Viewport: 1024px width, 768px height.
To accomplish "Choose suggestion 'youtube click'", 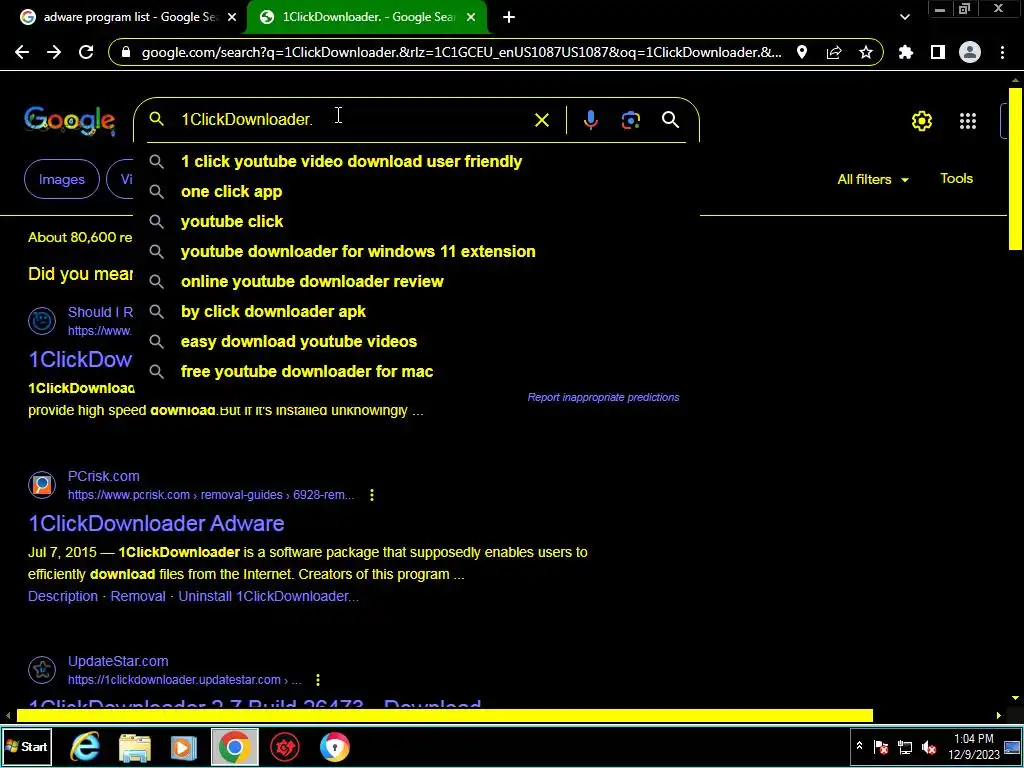I will pos(417,221).
